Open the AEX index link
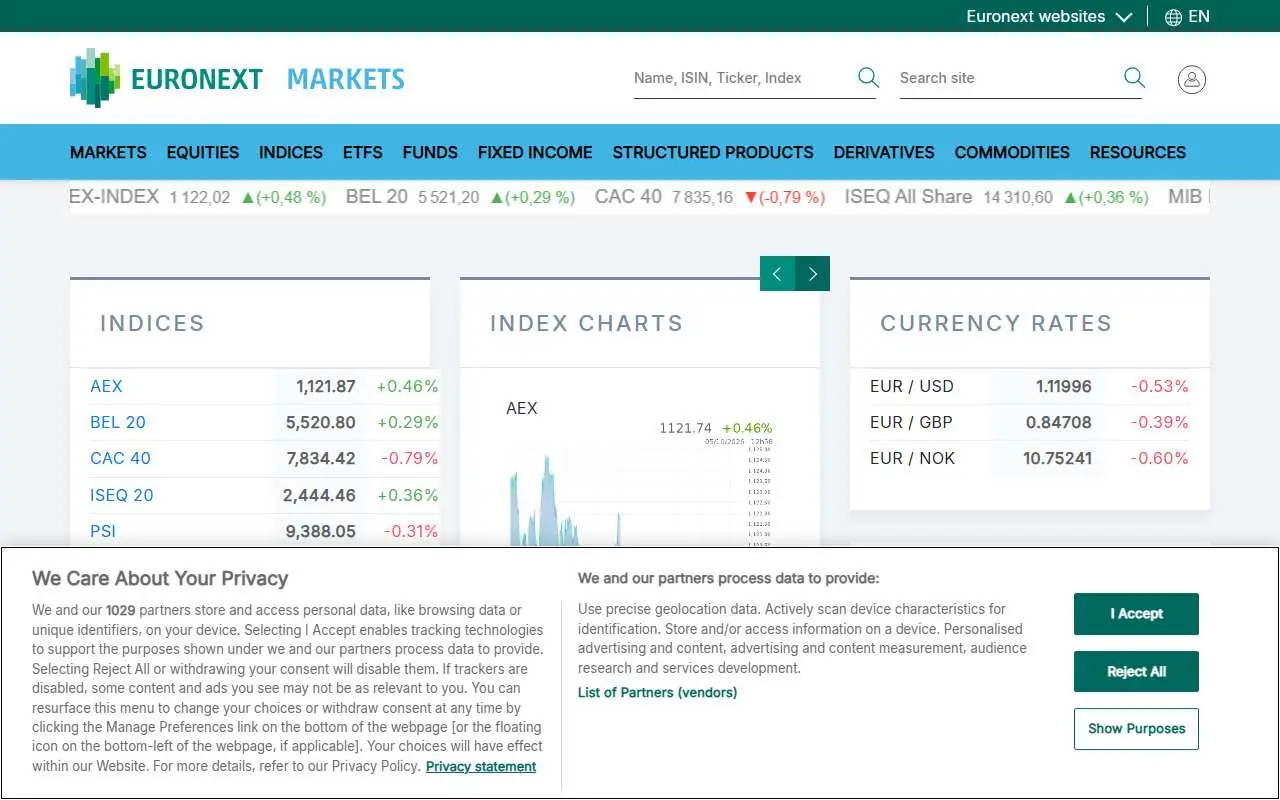This screenshot has width=1280, height=800. coord(106,386)
